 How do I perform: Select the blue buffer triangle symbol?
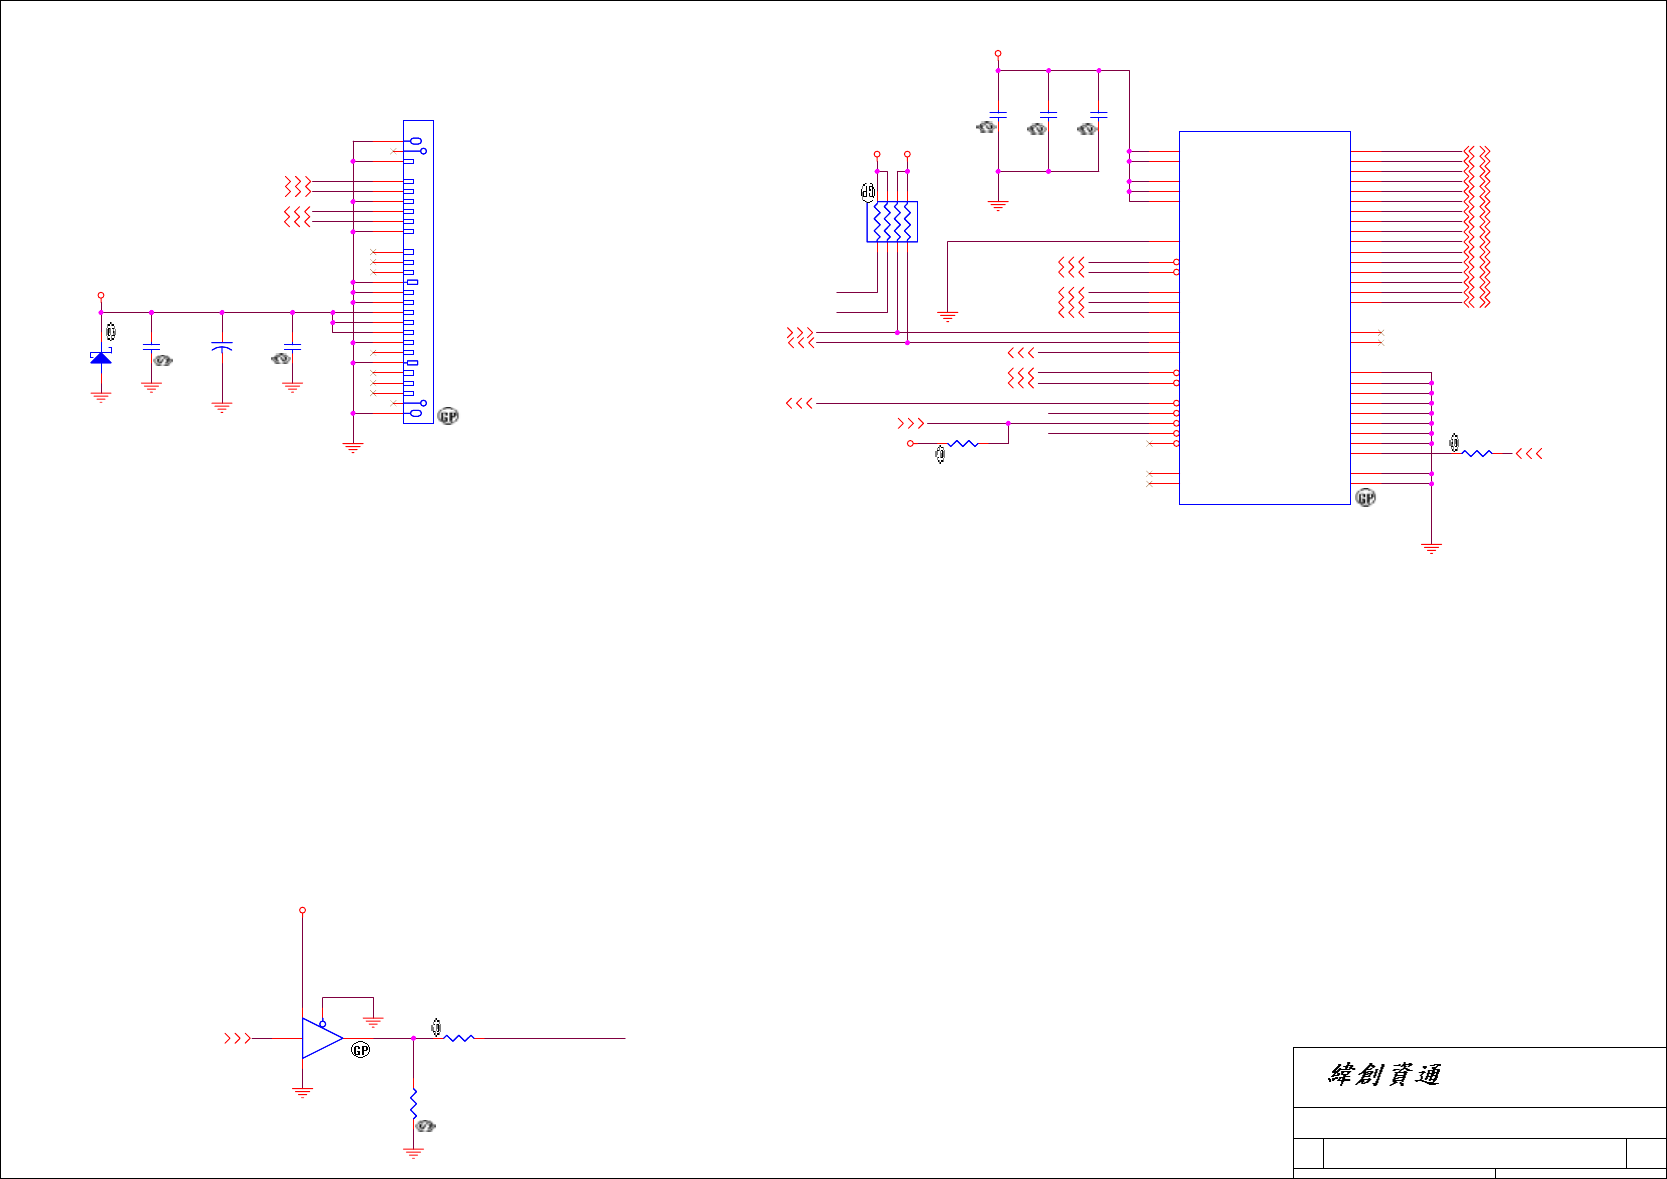323,1039
